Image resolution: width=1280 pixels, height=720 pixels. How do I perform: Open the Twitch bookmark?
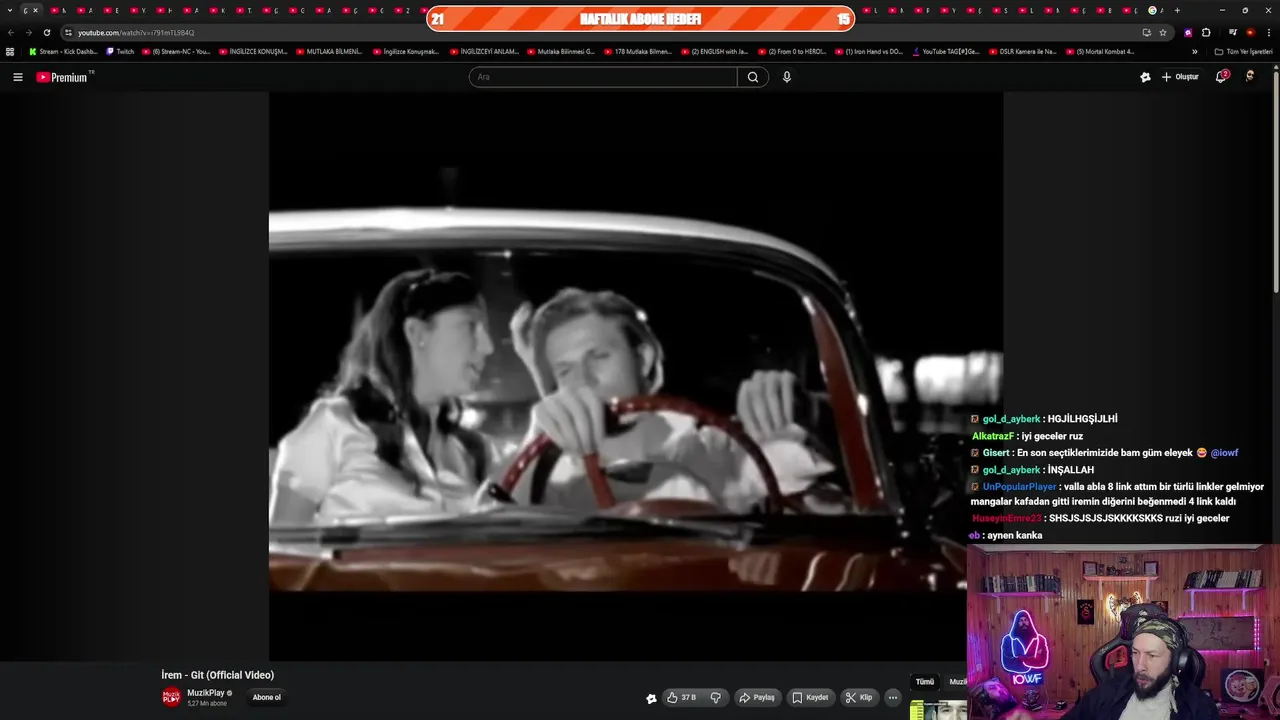pos(120,51)
